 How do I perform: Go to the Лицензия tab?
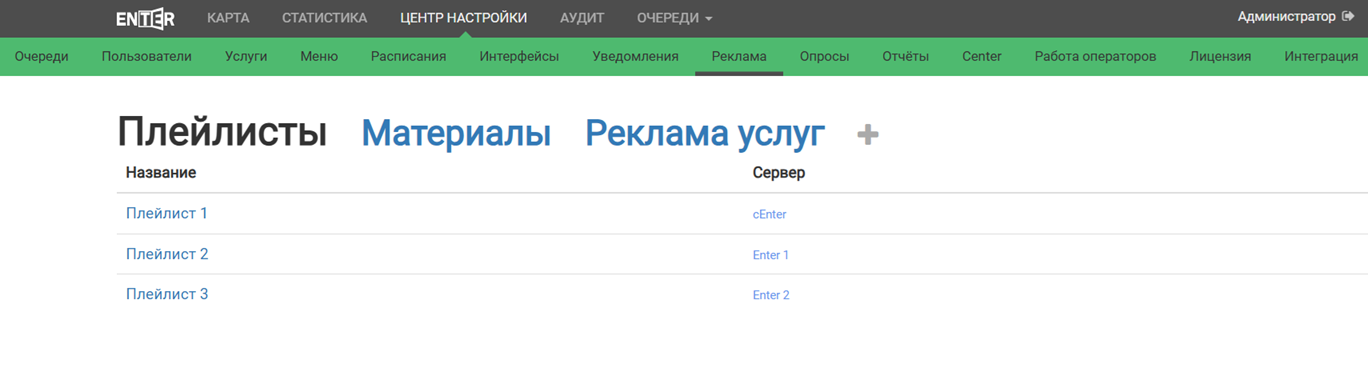pyautogui.click(x=1220, y=56)
